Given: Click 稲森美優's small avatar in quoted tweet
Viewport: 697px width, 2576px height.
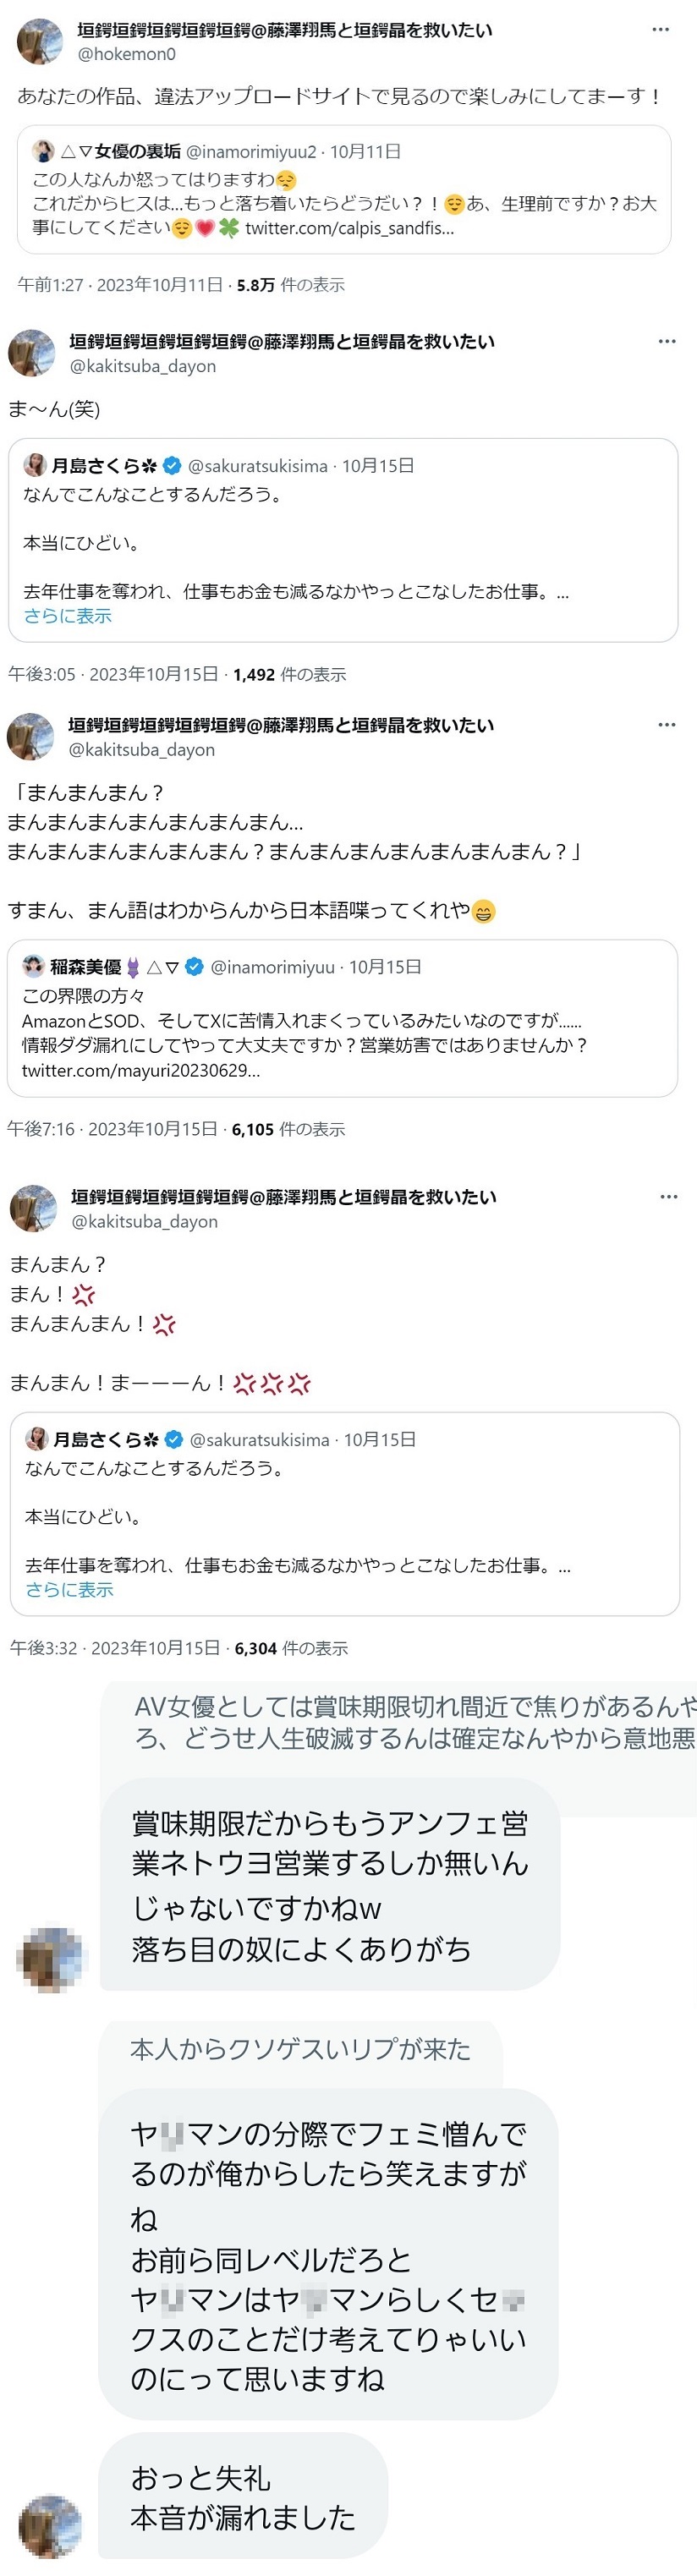Looking at the screenshot, I should coord(34,967).
